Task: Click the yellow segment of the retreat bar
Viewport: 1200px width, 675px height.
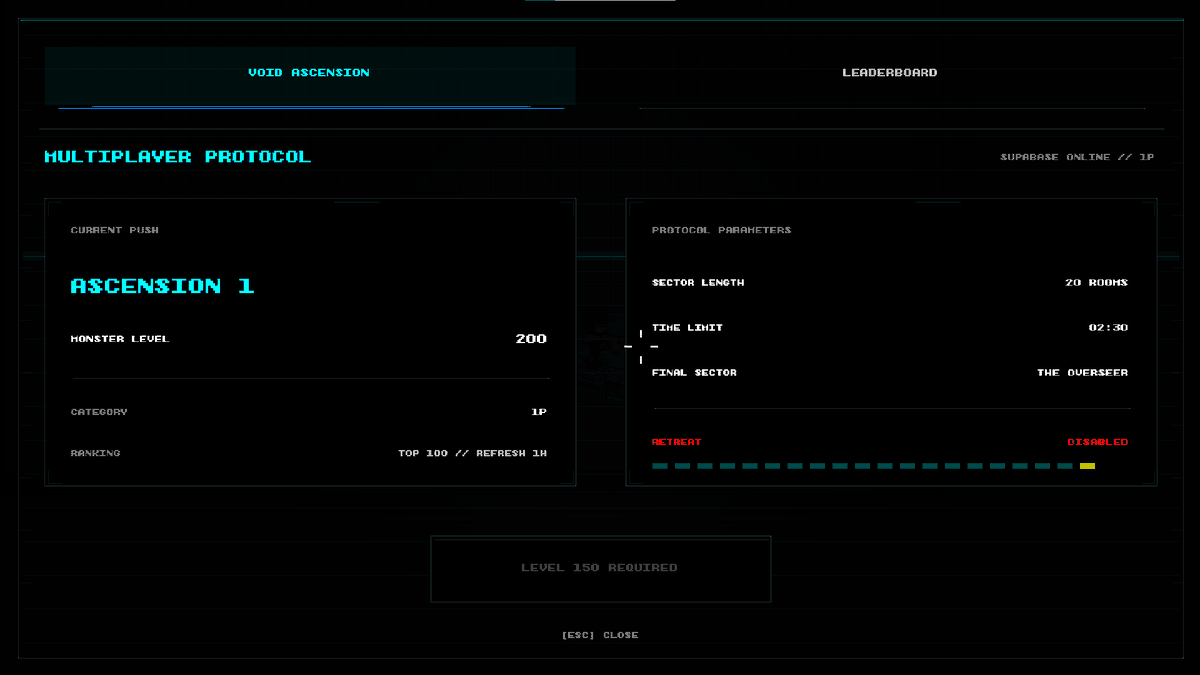Action: pos(1087,466)
